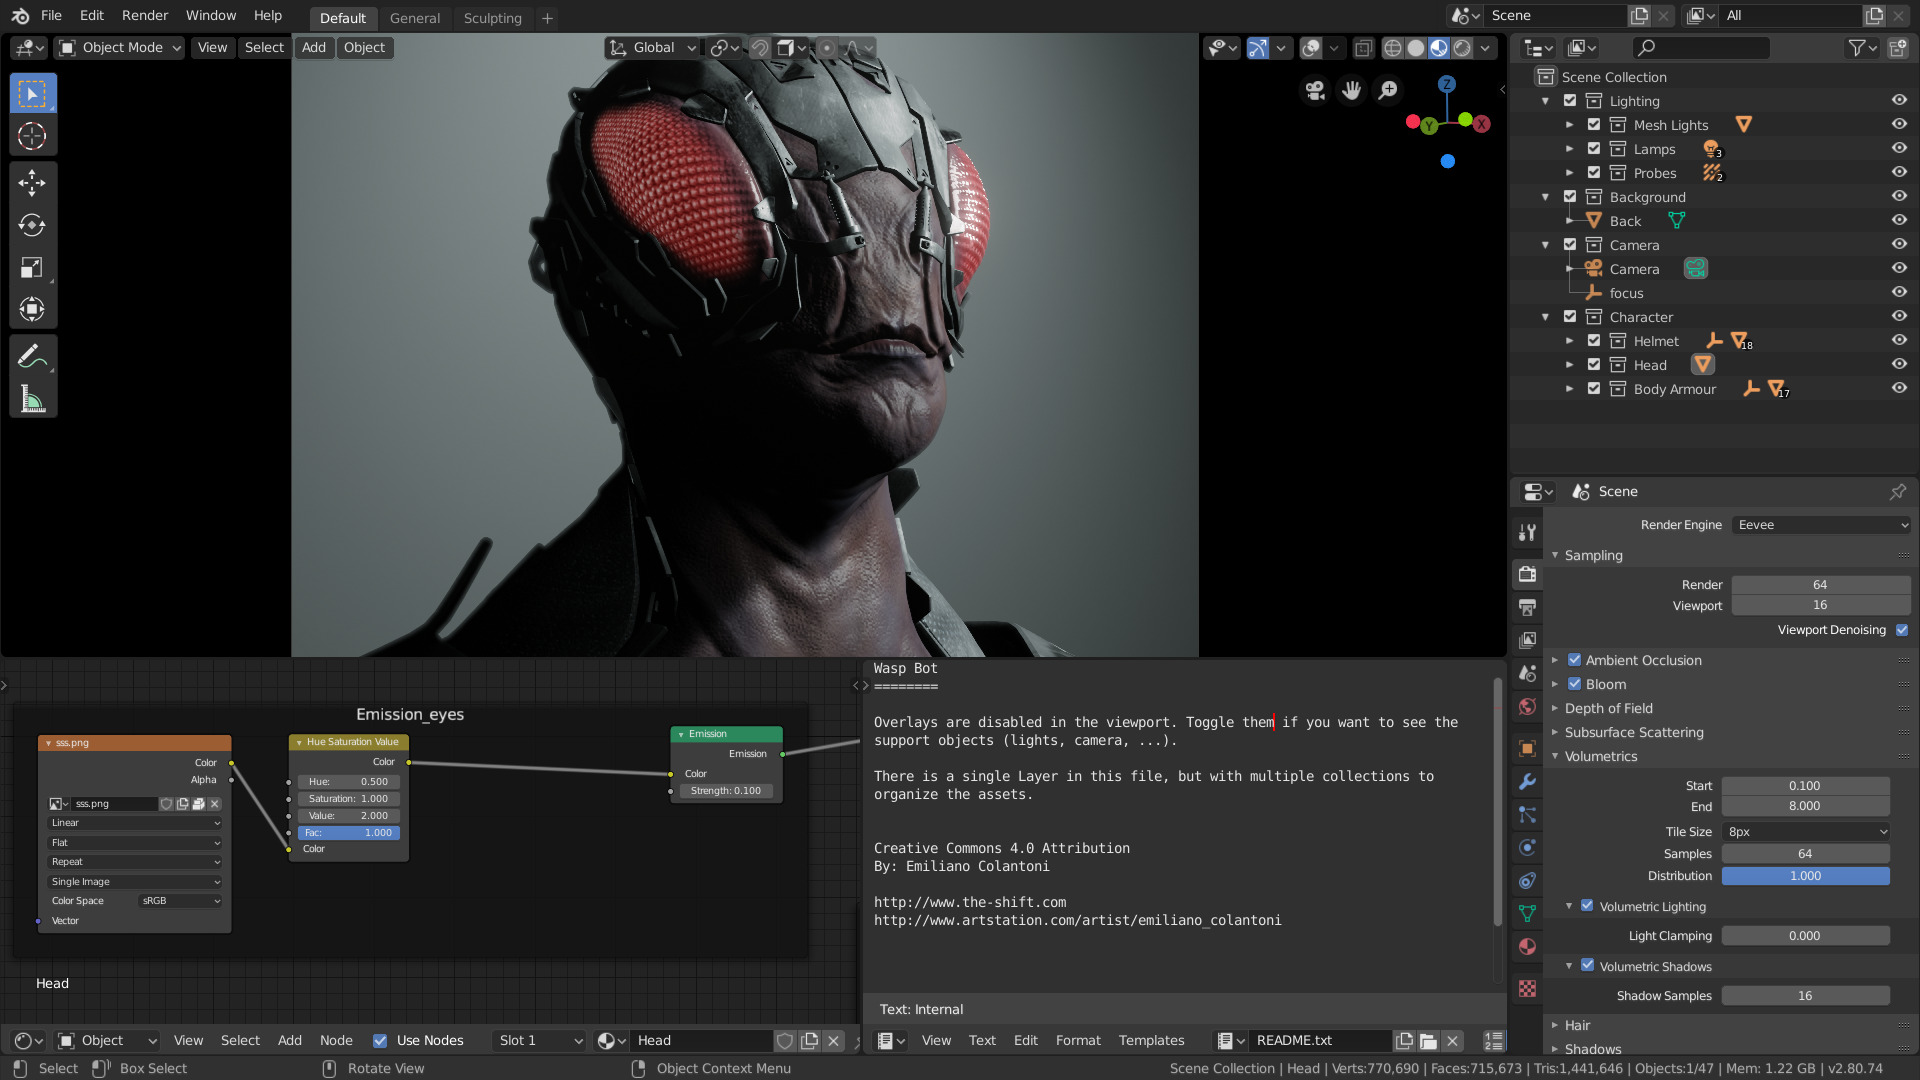Open the Render Engine dropdown
This screenshot has width=1920, height=1080.
tap(1821, 525)
